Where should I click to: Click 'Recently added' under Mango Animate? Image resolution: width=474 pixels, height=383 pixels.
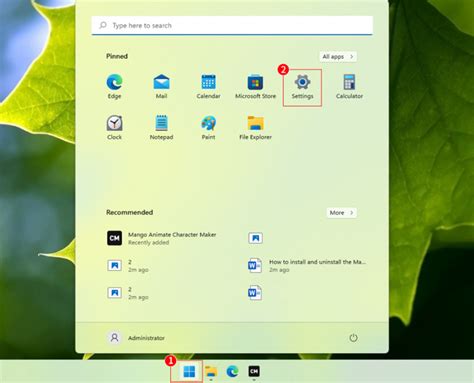[x=149, y=242]
